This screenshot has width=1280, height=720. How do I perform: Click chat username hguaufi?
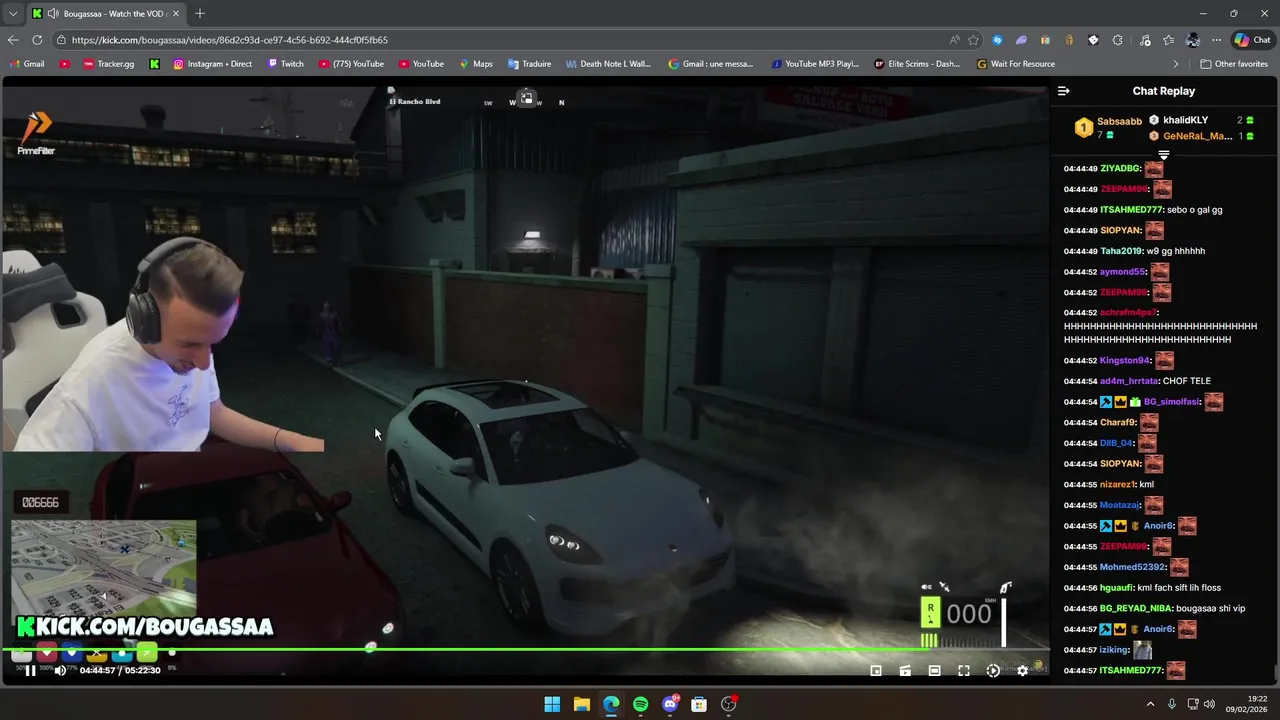coord(1117,588)
